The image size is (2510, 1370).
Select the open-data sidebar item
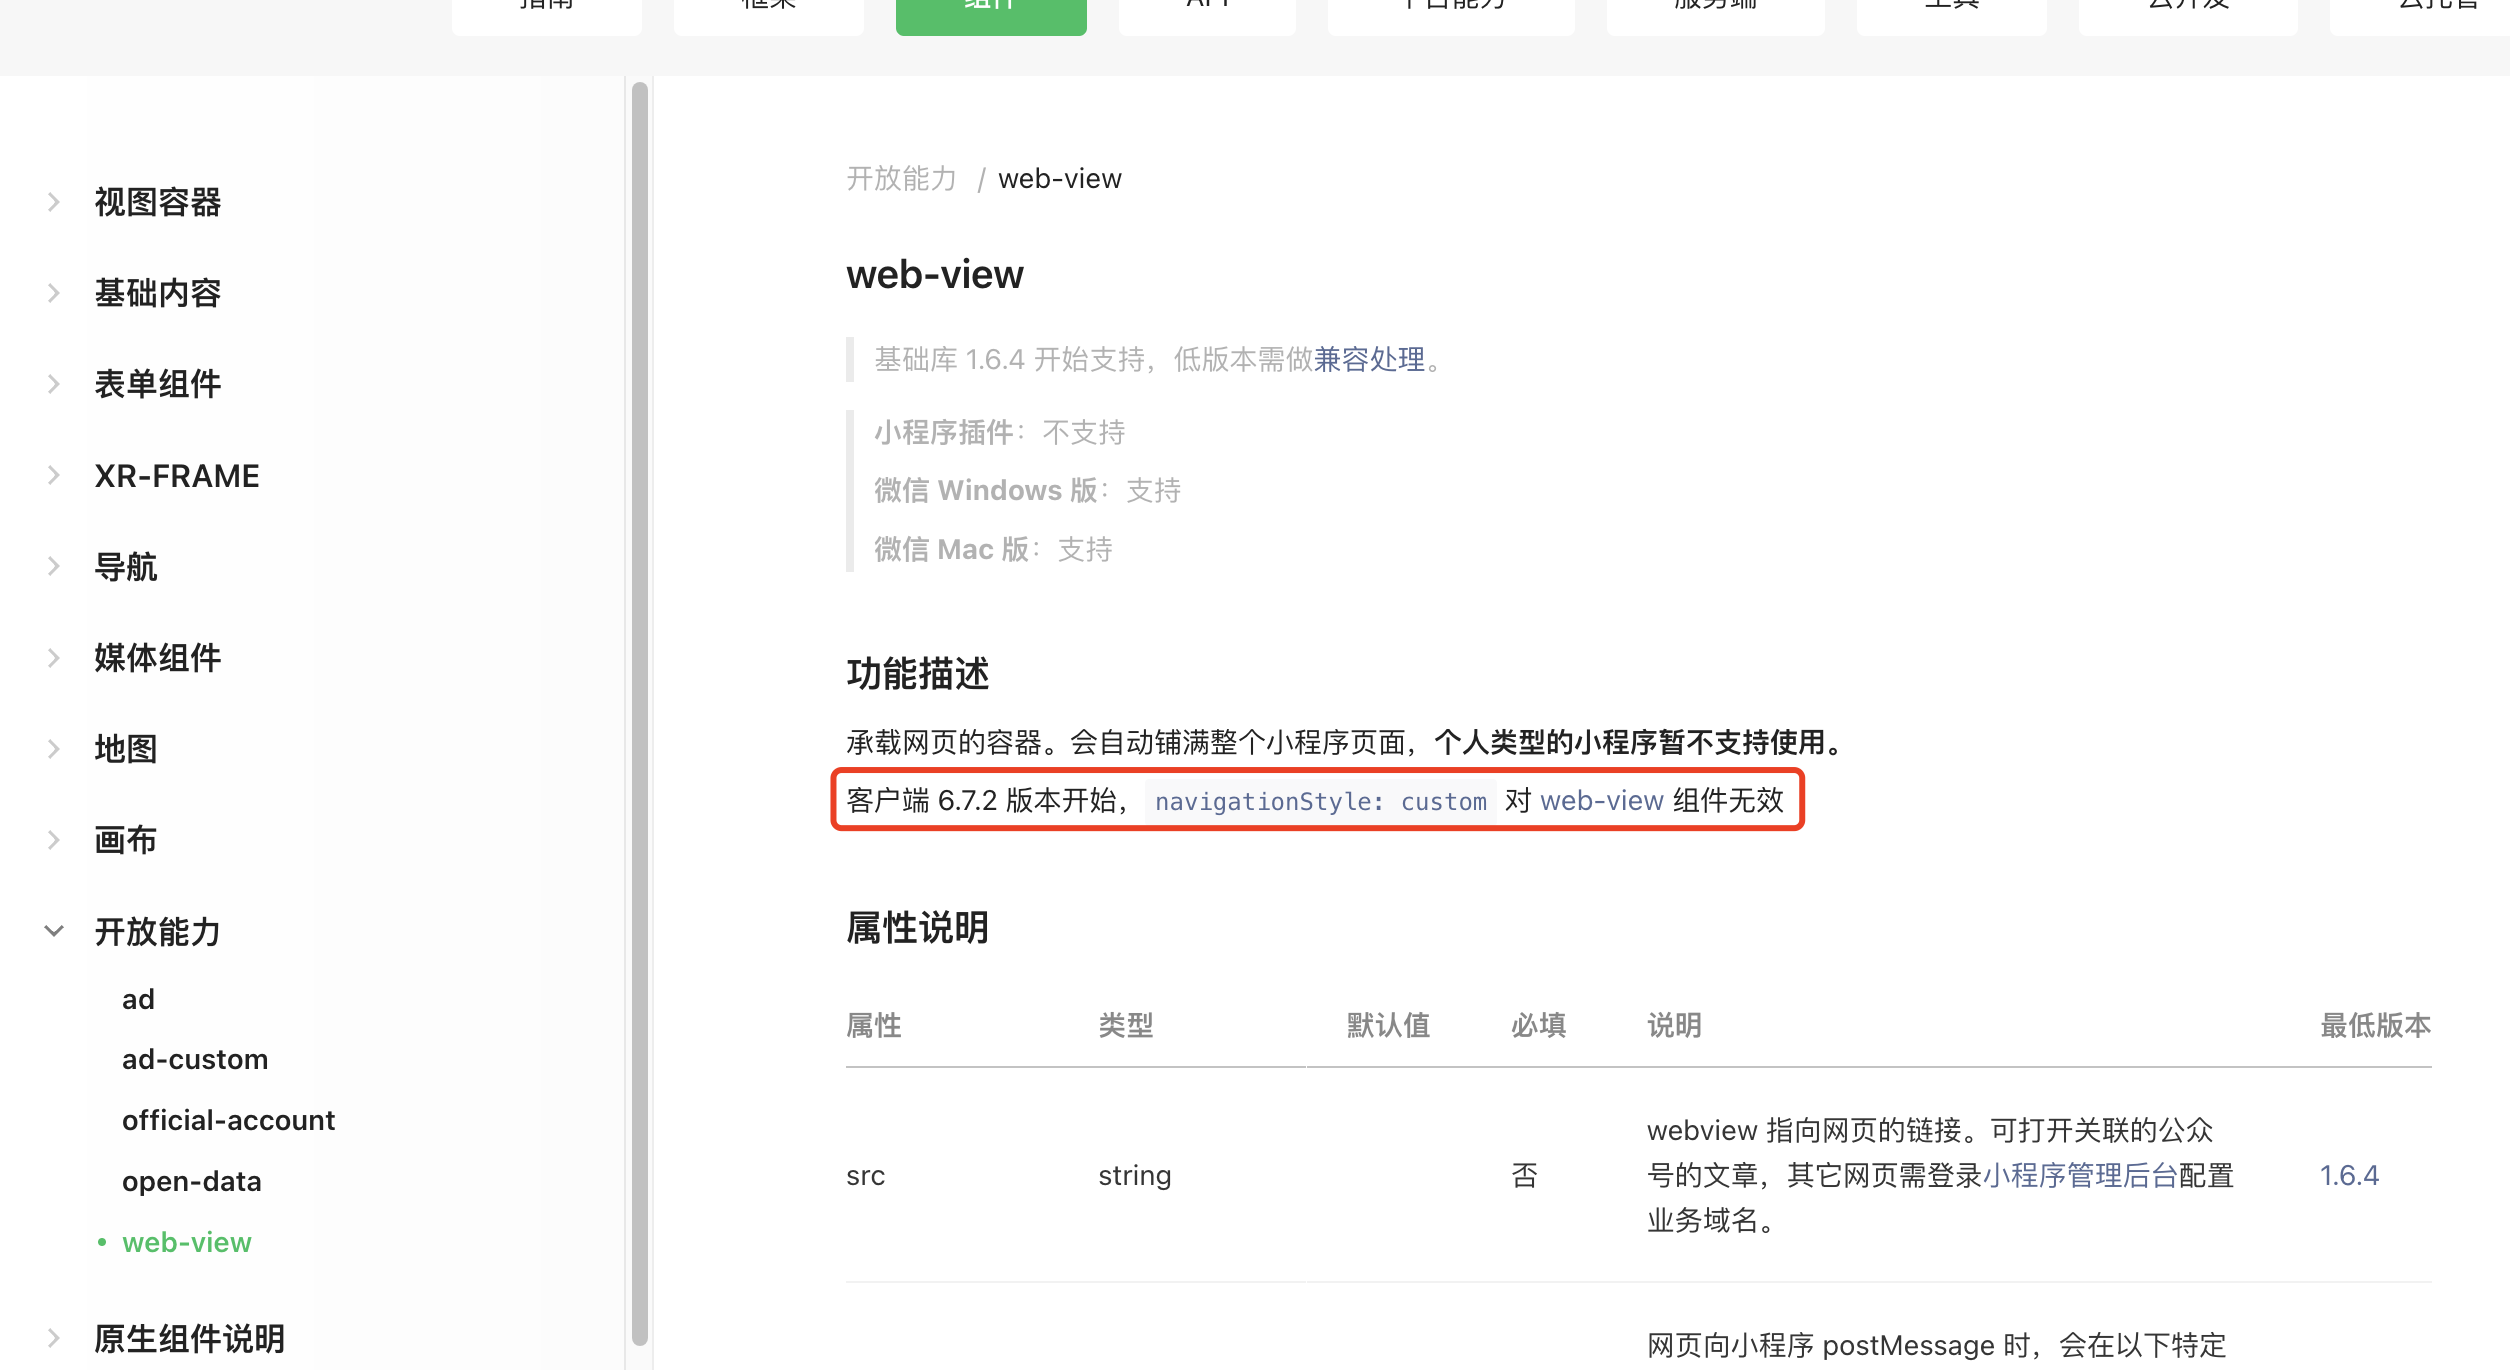tap(192, 1181)
